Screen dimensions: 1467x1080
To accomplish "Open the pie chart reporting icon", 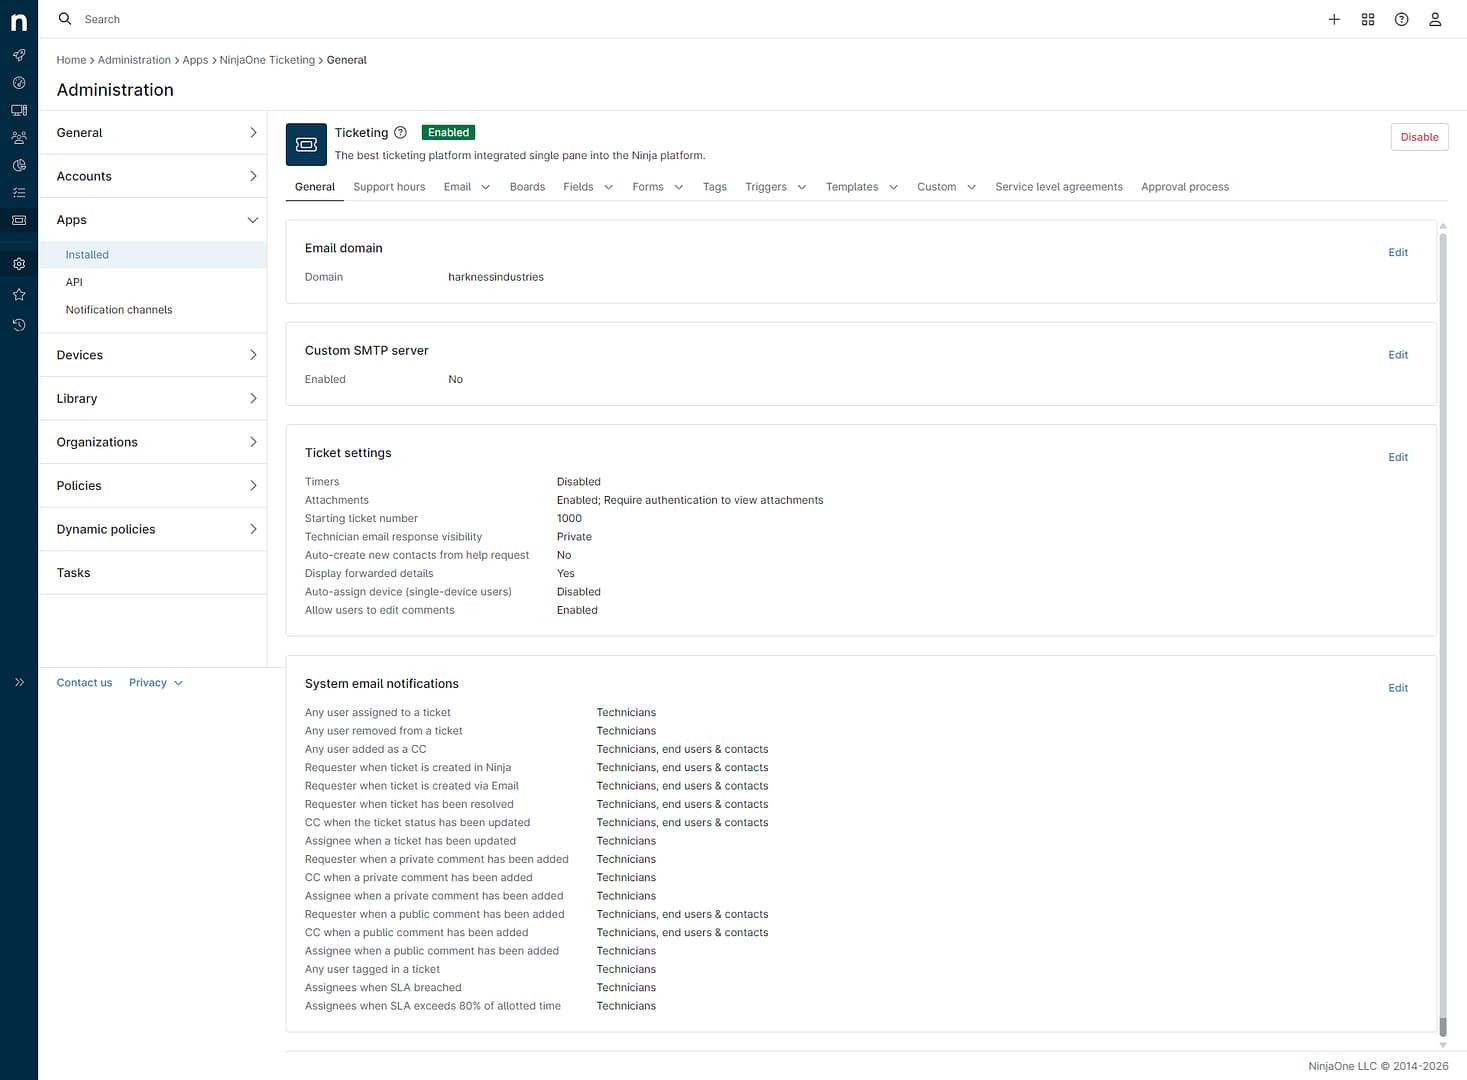I will [19, 165].
